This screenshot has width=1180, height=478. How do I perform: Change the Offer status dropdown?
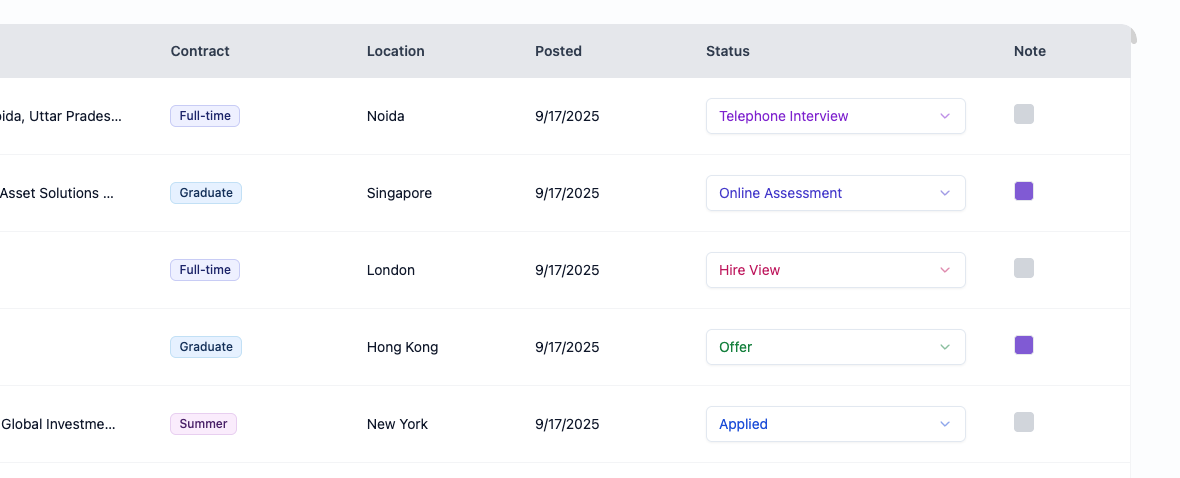pos(835,347)
